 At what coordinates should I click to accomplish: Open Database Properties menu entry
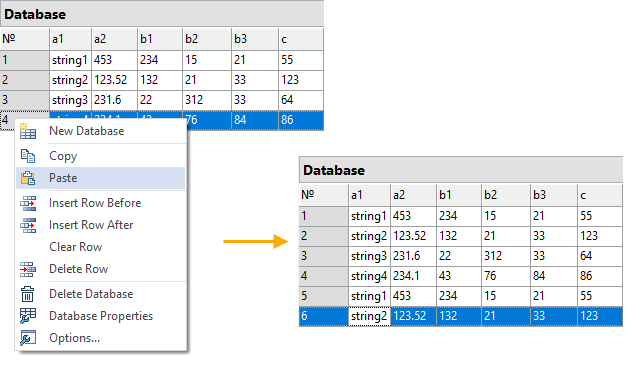[101, 316]
